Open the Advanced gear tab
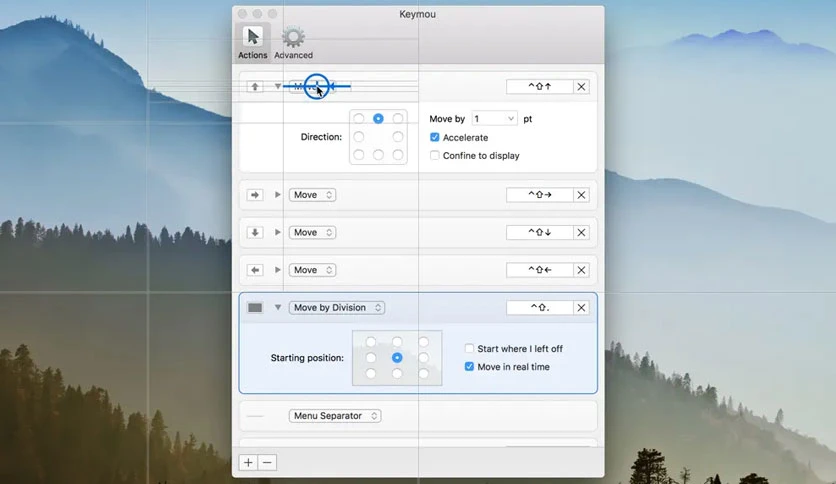This screenshot has width=836, height=484. pos(293,42)
